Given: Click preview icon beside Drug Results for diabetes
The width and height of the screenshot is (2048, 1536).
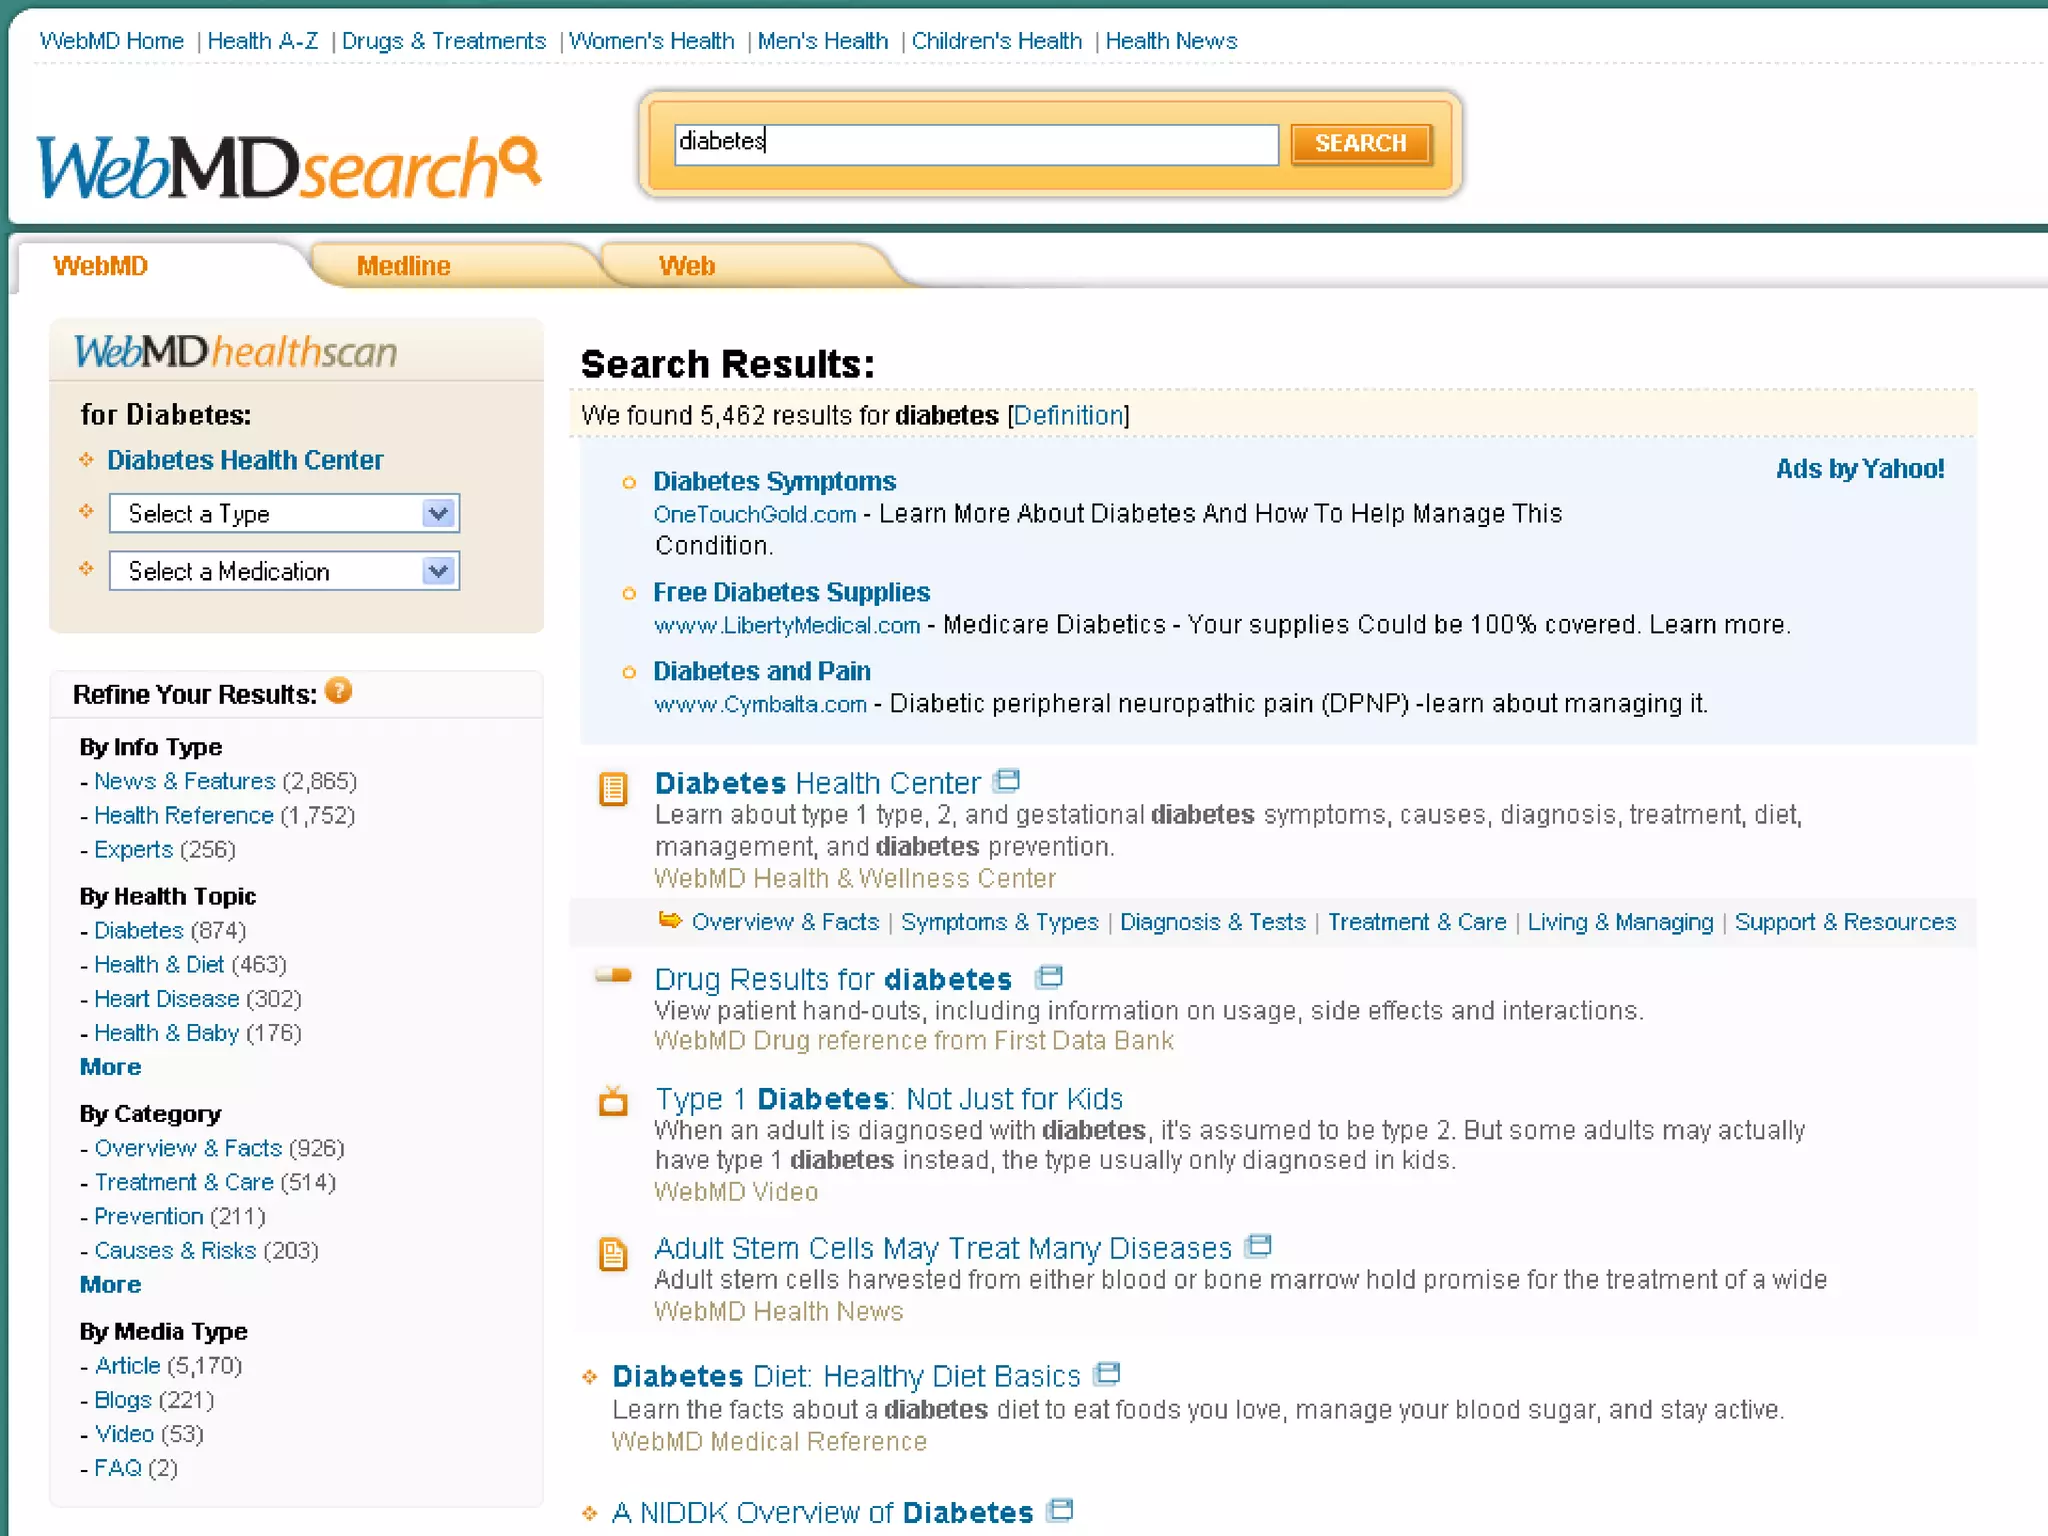Looking at the screenshot, I should pyautogui.click(x=1049, y=976).
